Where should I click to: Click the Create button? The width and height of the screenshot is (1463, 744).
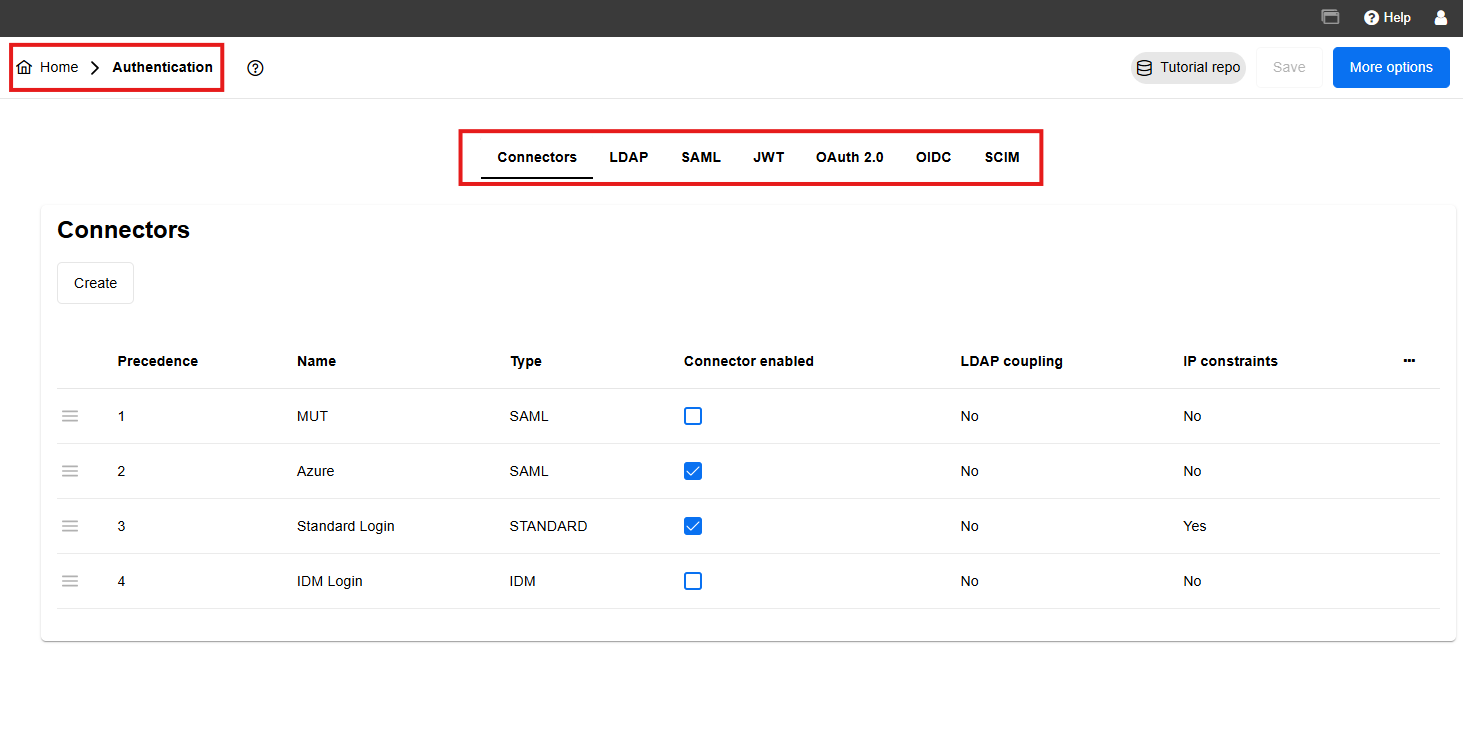[95, 282]
